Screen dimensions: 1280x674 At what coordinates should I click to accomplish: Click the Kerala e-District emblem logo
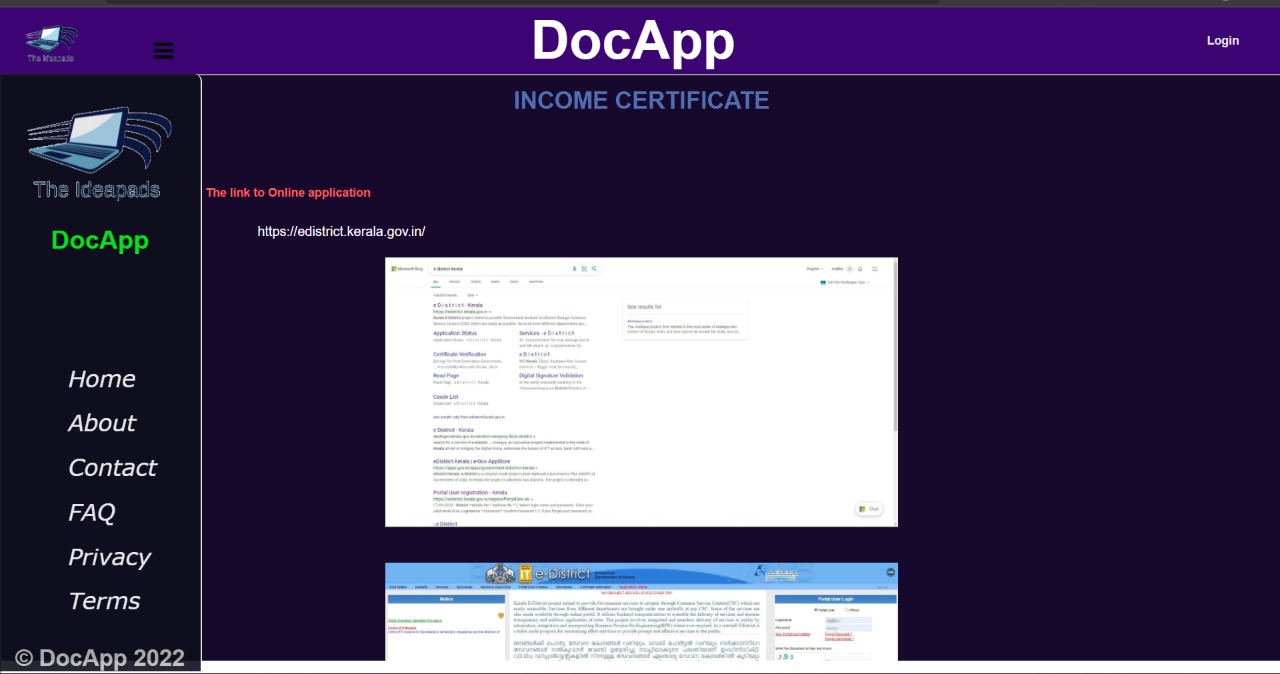coord(498,572)
